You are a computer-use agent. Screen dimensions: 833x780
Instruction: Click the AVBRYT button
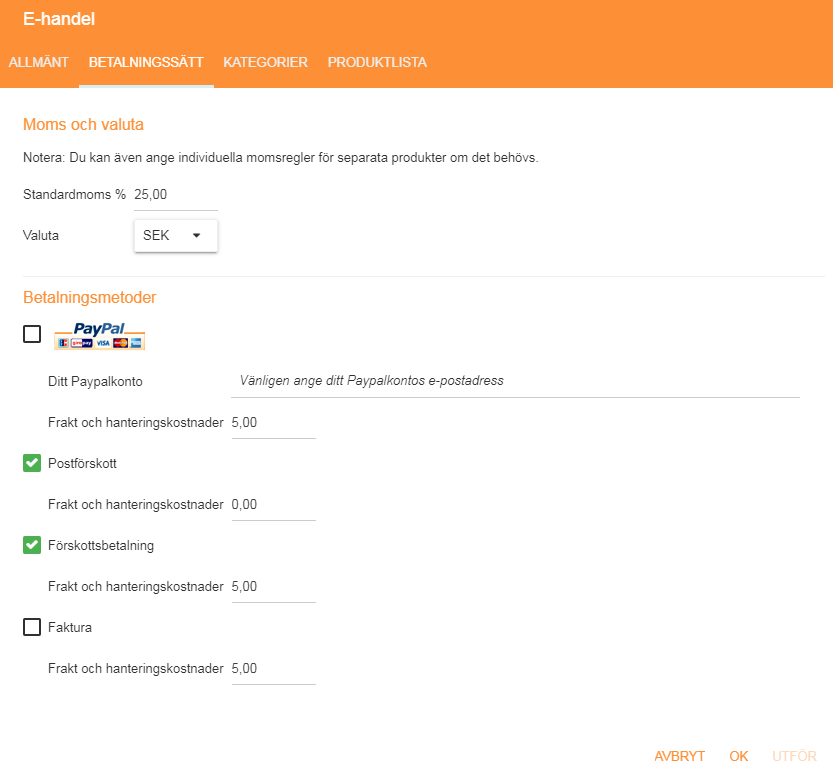point(679,756)
